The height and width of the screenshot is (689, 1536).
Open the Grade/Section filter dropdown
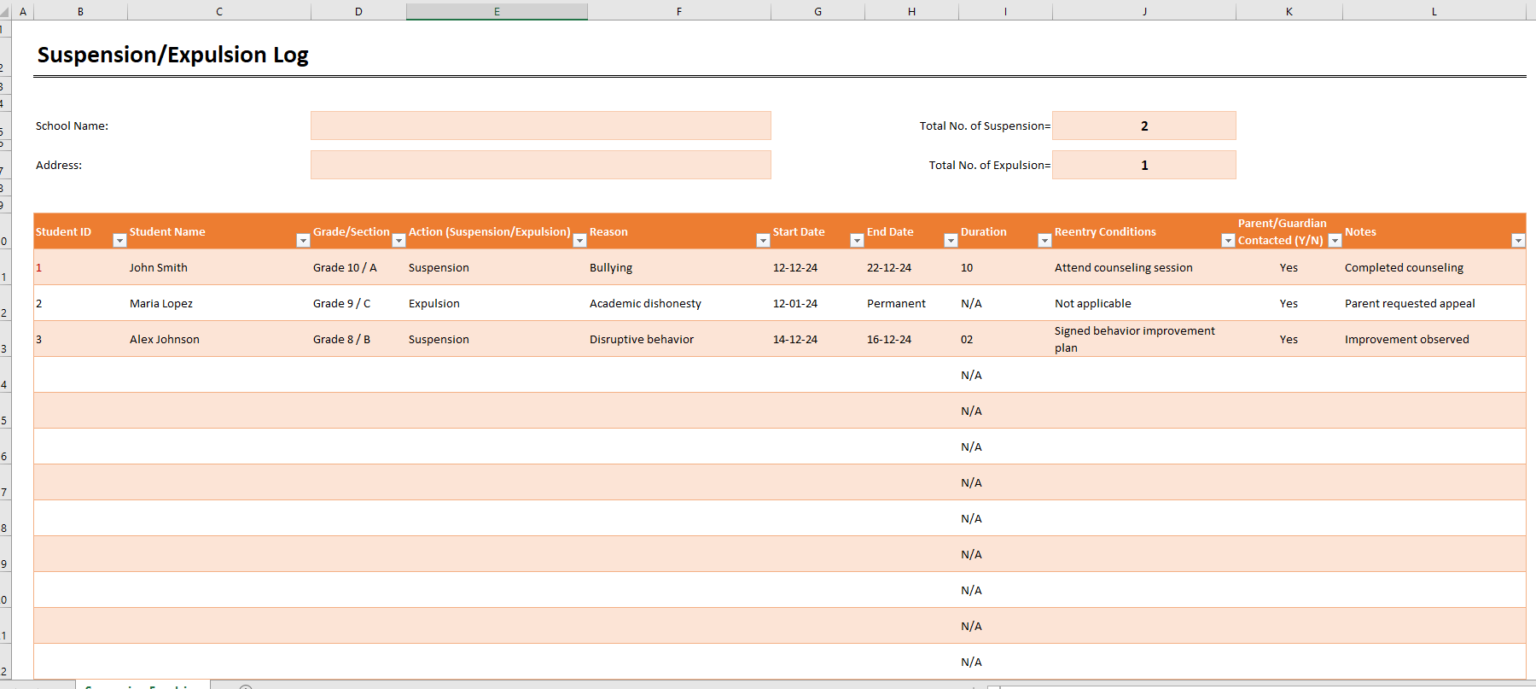[x=399, y=240]
